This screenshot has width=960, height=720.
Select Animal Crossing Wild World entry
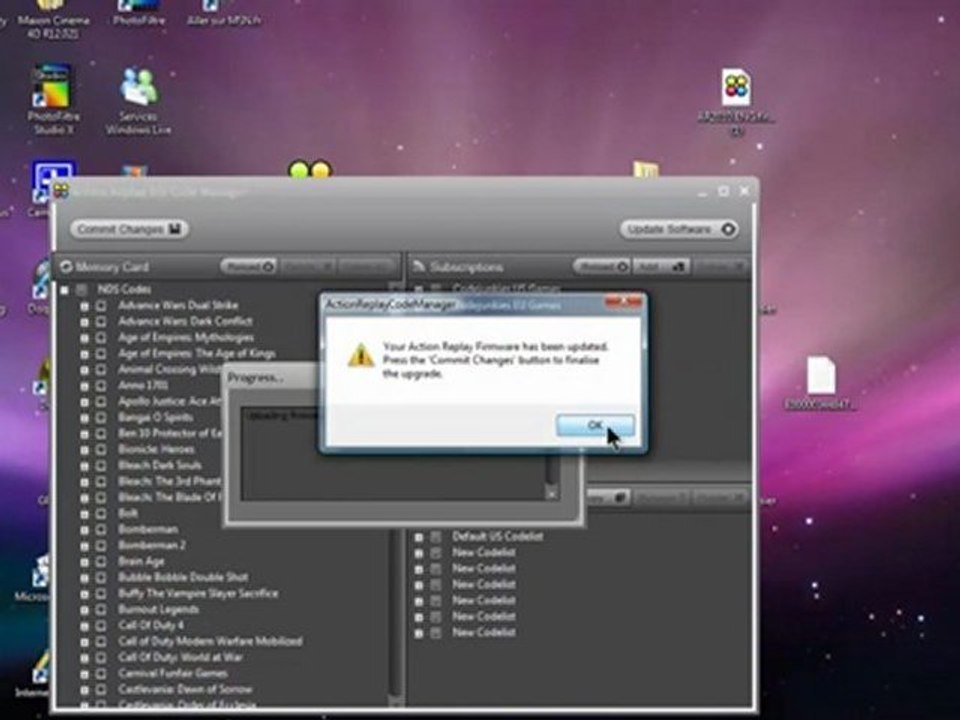[170, 369]
